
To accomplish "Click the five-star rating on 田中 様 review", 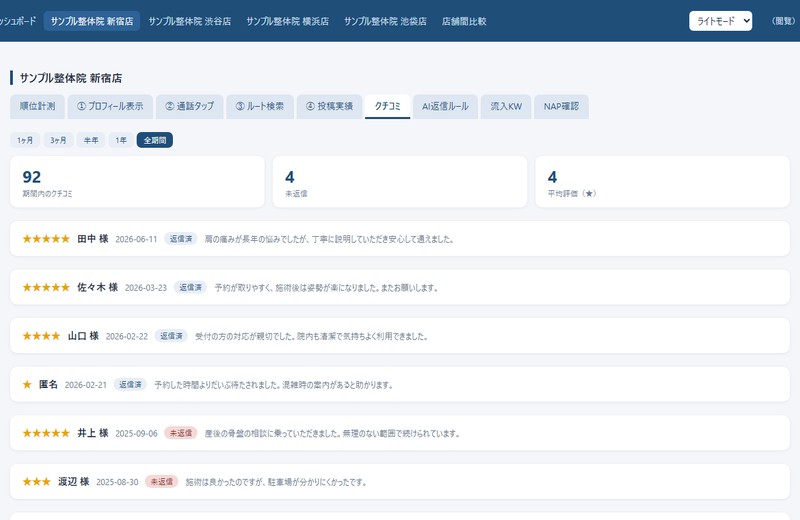I will tap(46, 239).
